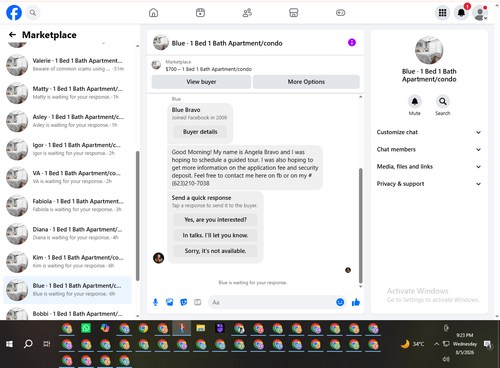Open the Task View taskbar icon
The image size is (500, 368).
(47, 344)
